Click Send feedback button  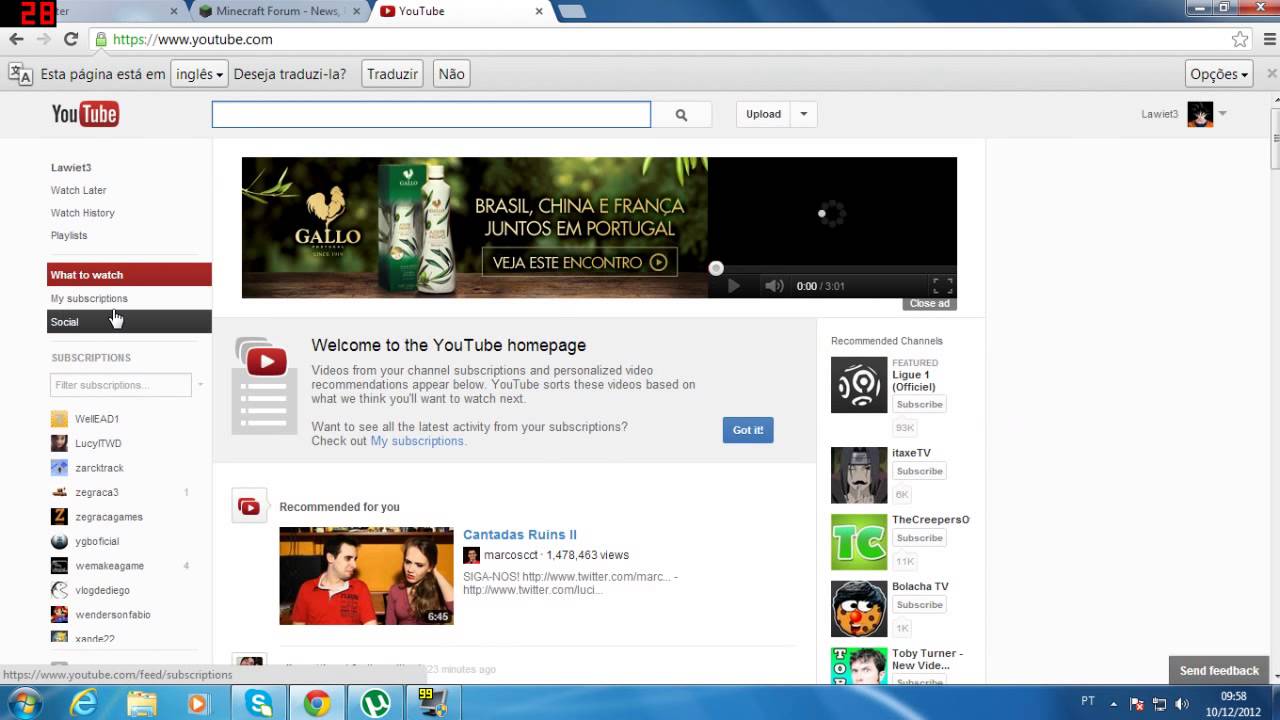[1219, 671]
